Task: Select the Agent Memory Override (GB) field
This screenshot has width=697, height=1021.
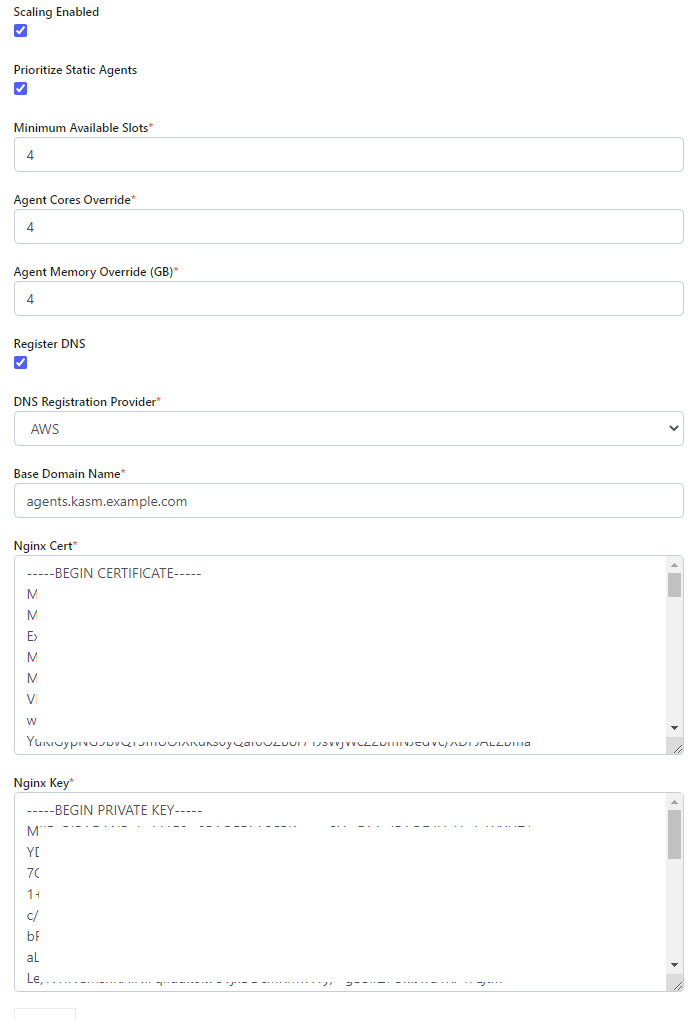Action: 348,299
